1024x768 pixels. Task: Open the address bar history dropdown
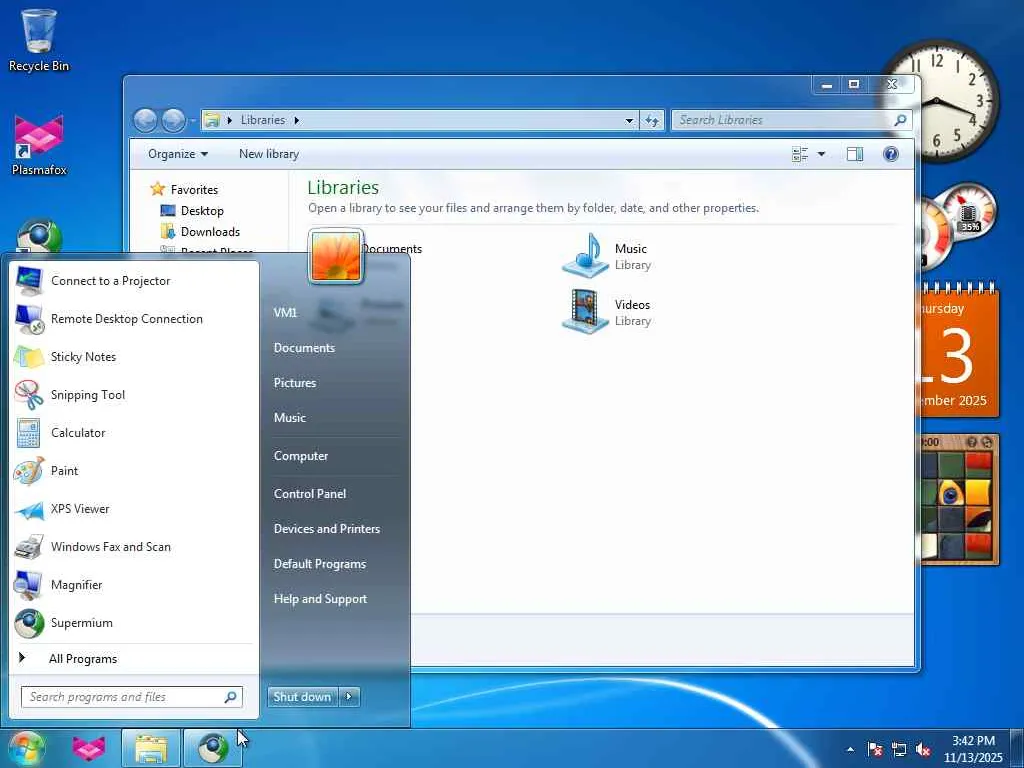(629, 120)
